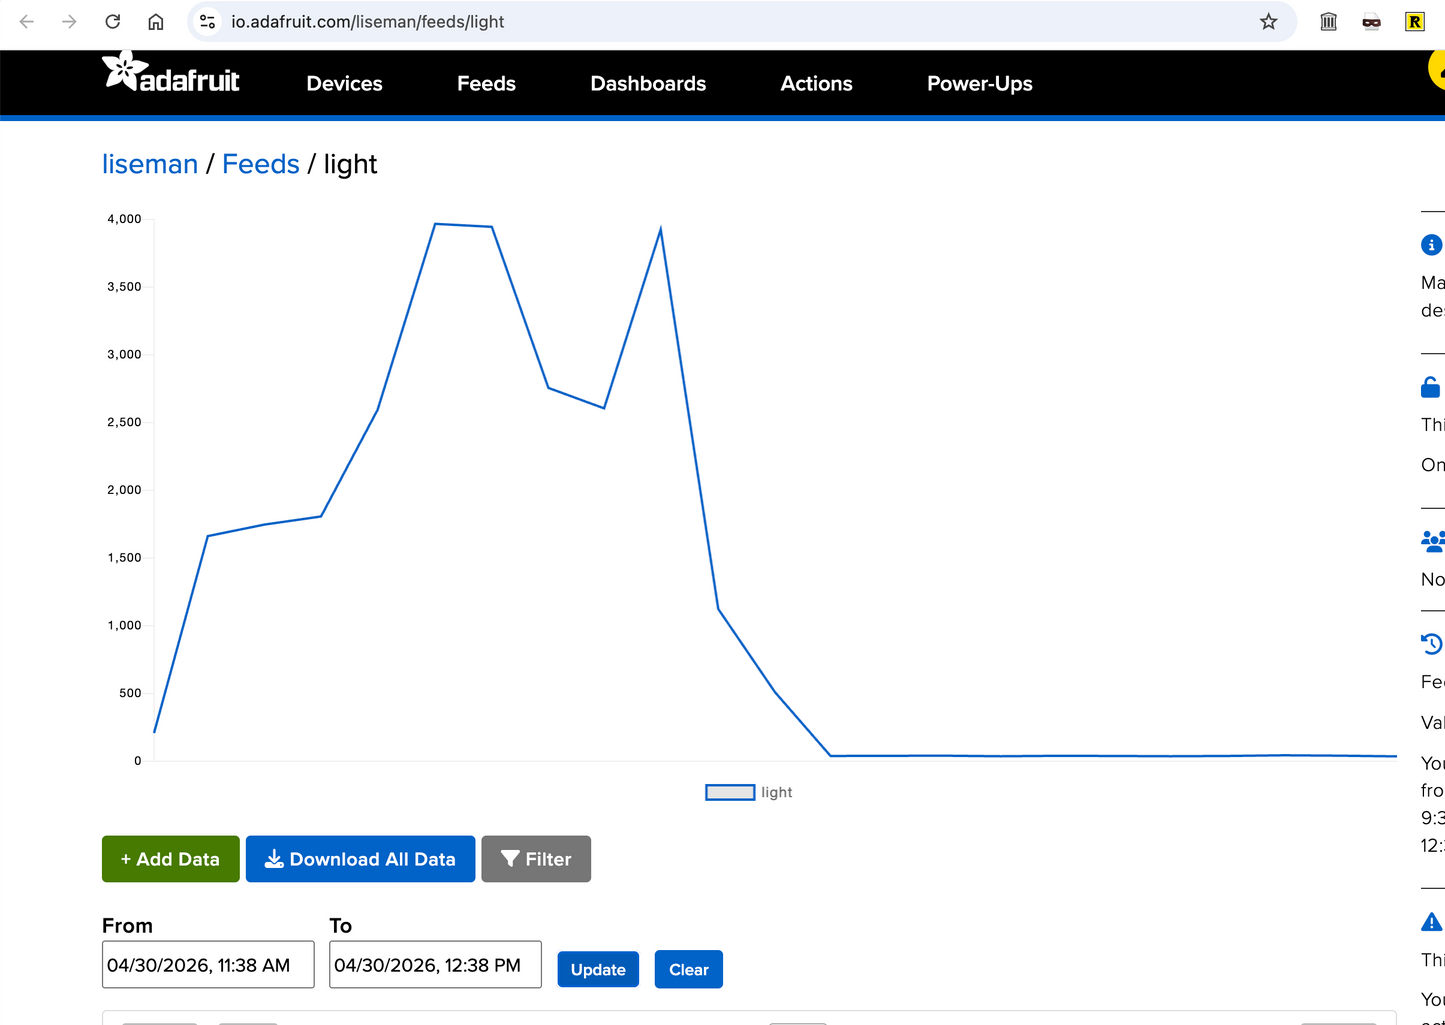Click the 2,000 y-axis label

coord(125,490)
